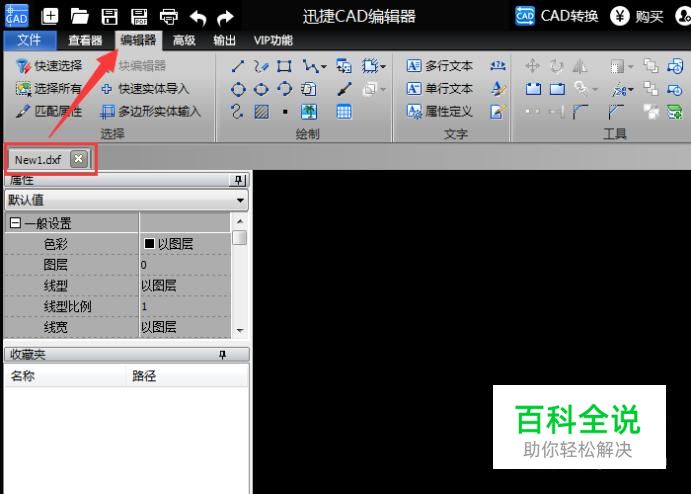
Task: Click the insert block icon
Action: pos(344,66)
